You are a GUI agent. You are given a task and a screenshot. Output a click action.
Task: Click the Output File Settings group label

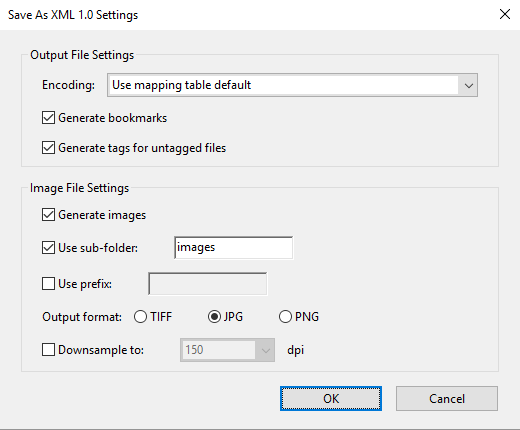pyautogui.click(x=82, y=55)
